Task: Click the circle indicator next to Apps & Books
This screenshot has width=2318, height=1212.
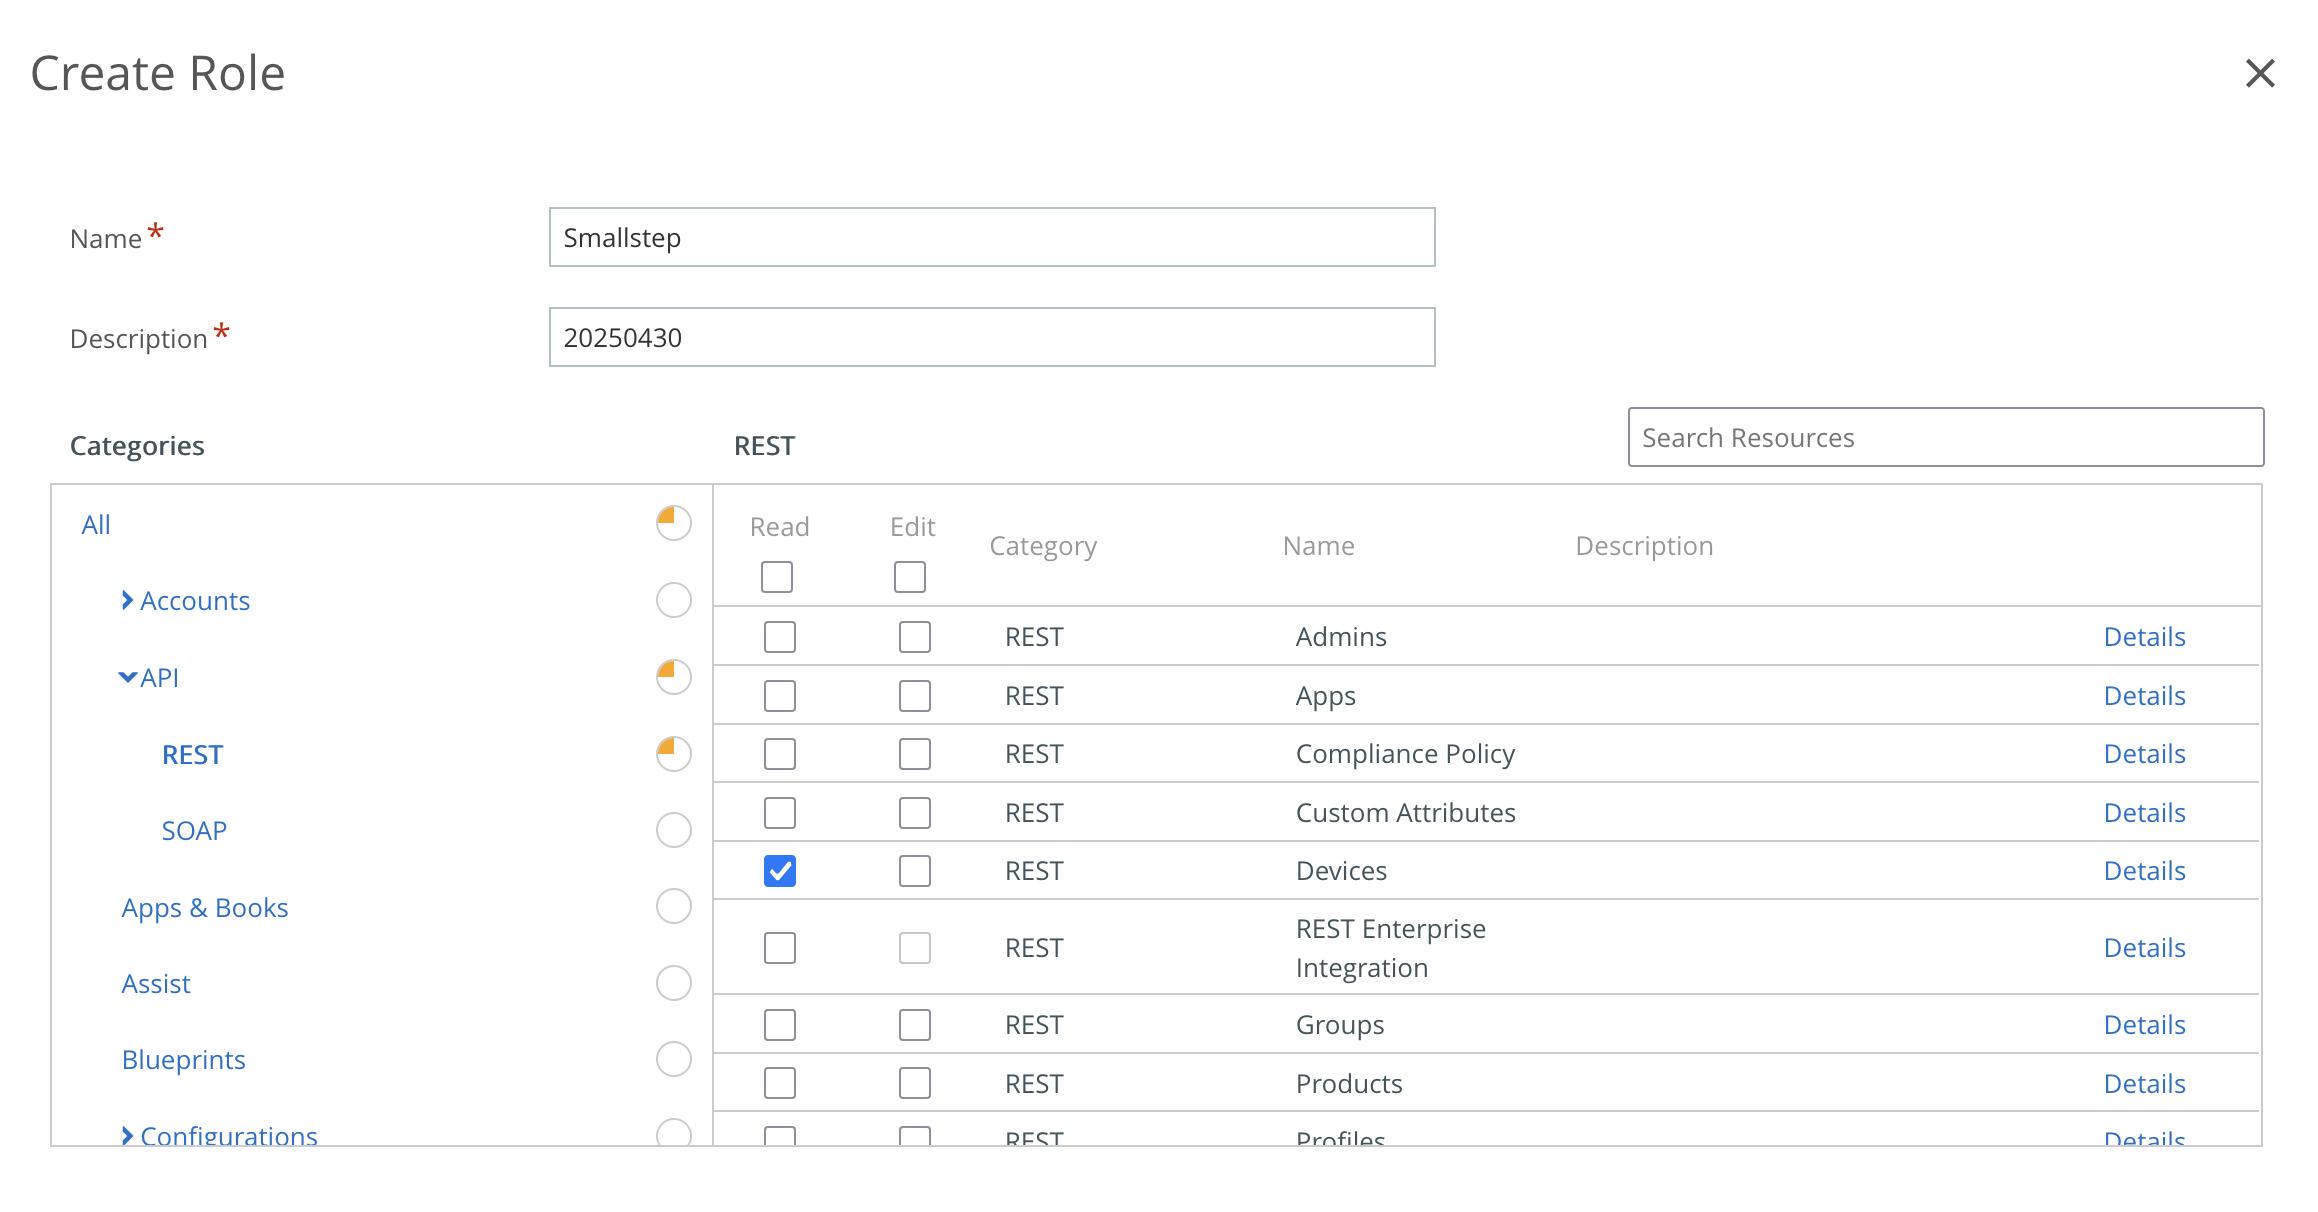Action: point(672,907)
